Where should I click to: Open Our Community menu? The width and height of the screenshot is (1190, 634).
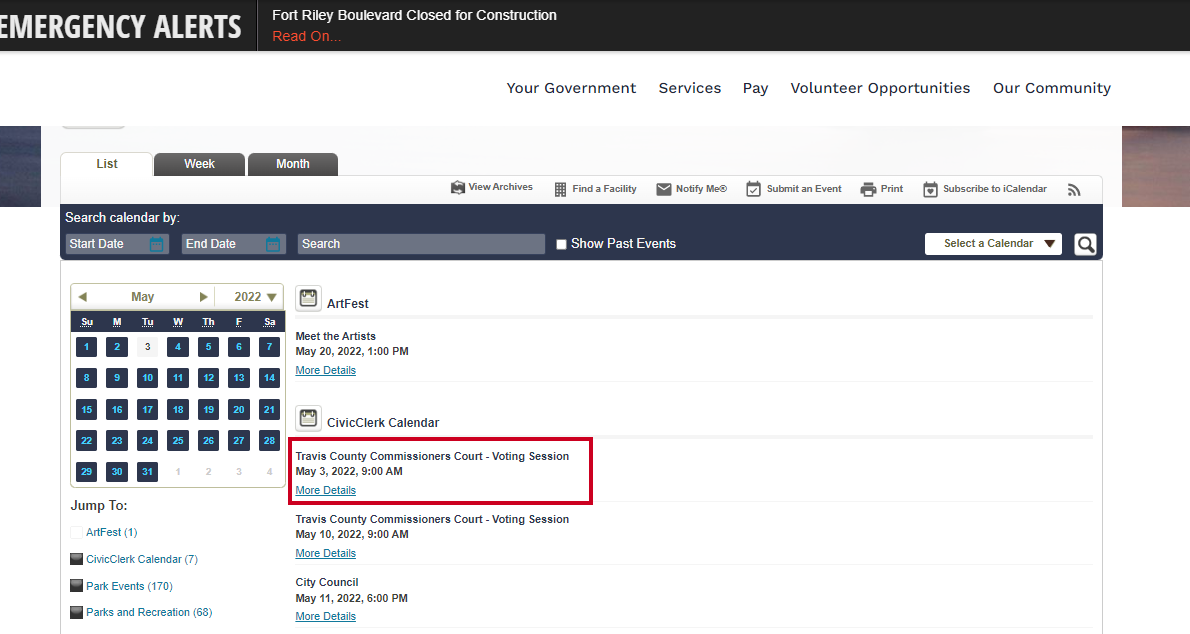1052,88
